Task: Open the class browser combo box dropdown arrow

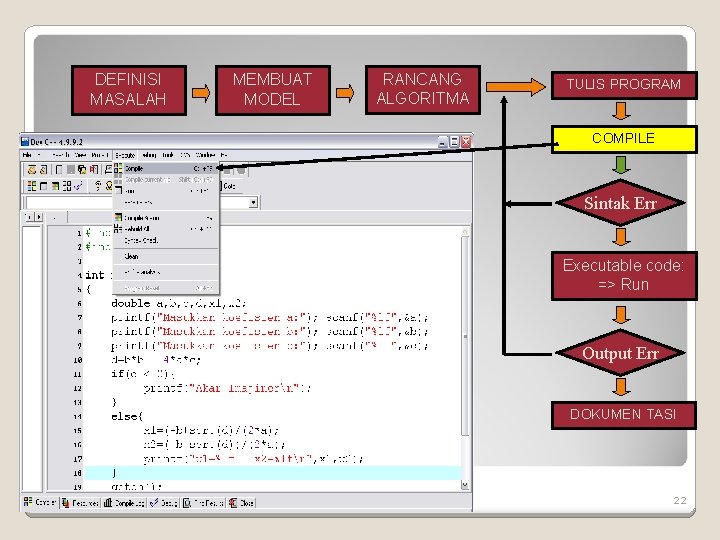Action: pyautogui.click(x=253, y=202)
